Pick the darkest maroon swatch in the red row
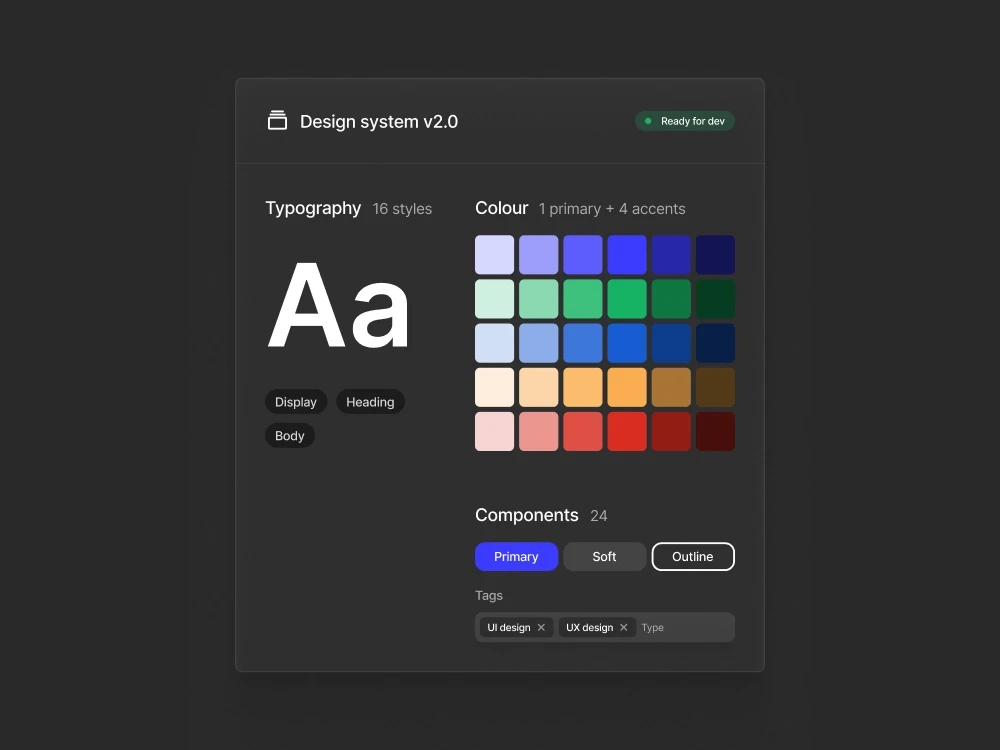This screenshot has width=1000, height=750. coord(716,432)
